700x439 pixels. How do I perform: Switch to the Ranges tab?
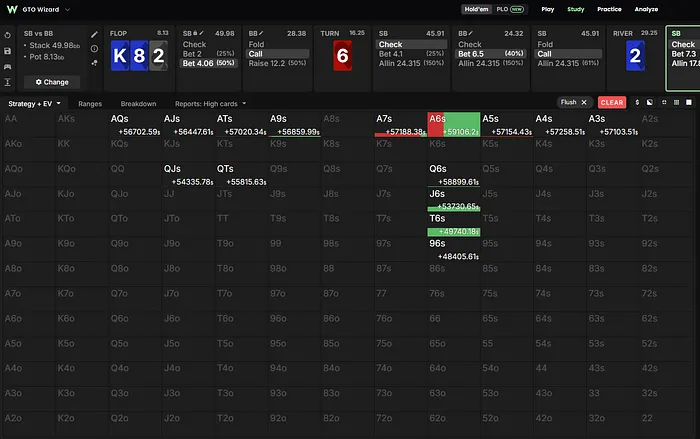90,104
